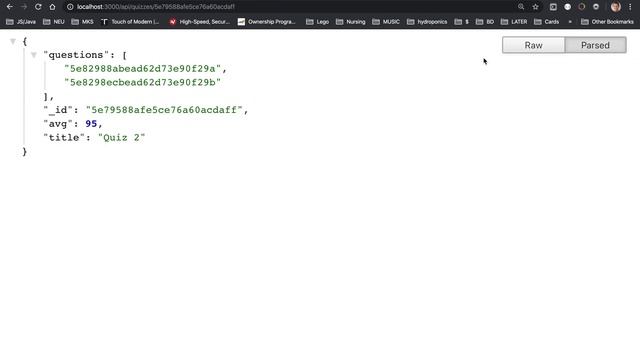Screen dimensions: 640x360
Task: Open the browser home page
Action: [52, 7]
